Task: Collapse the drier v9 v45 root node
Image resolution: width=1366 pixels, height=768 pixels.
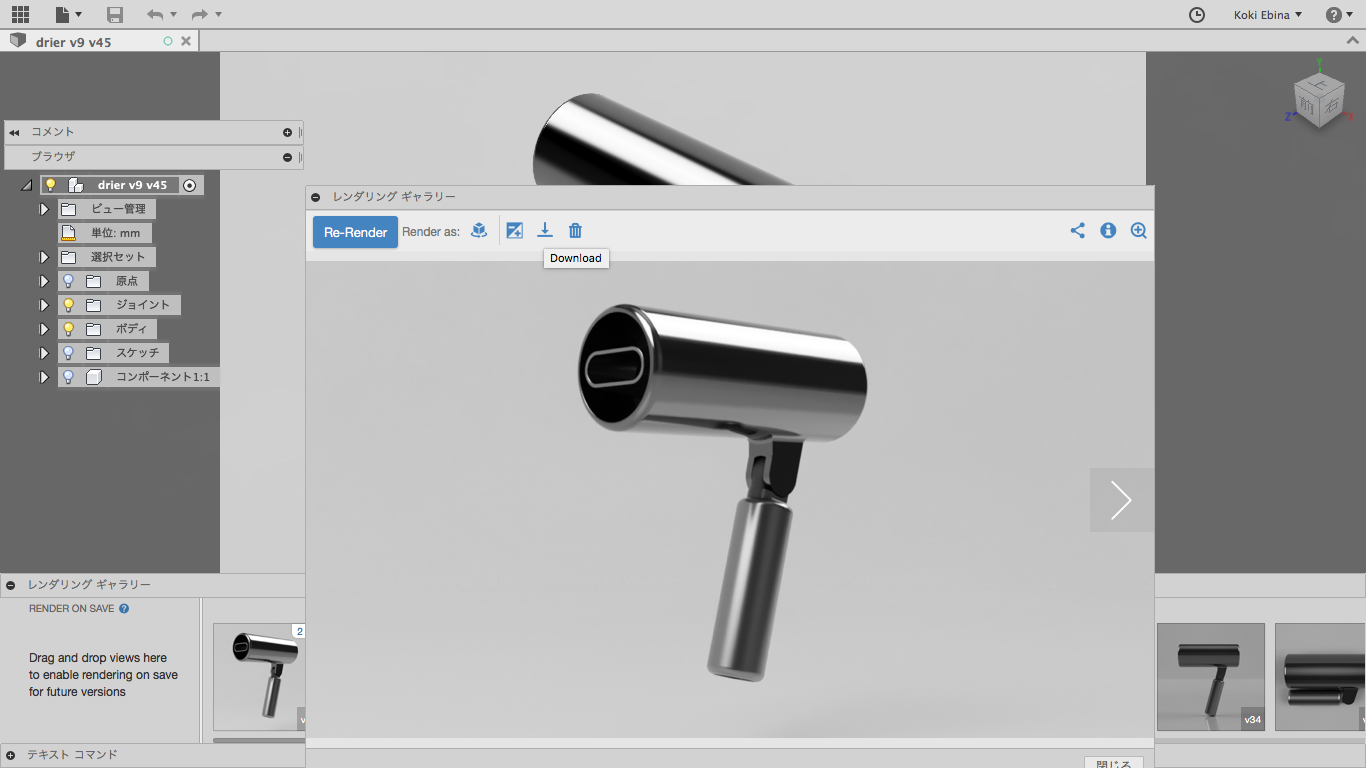Action: (27, 185)
